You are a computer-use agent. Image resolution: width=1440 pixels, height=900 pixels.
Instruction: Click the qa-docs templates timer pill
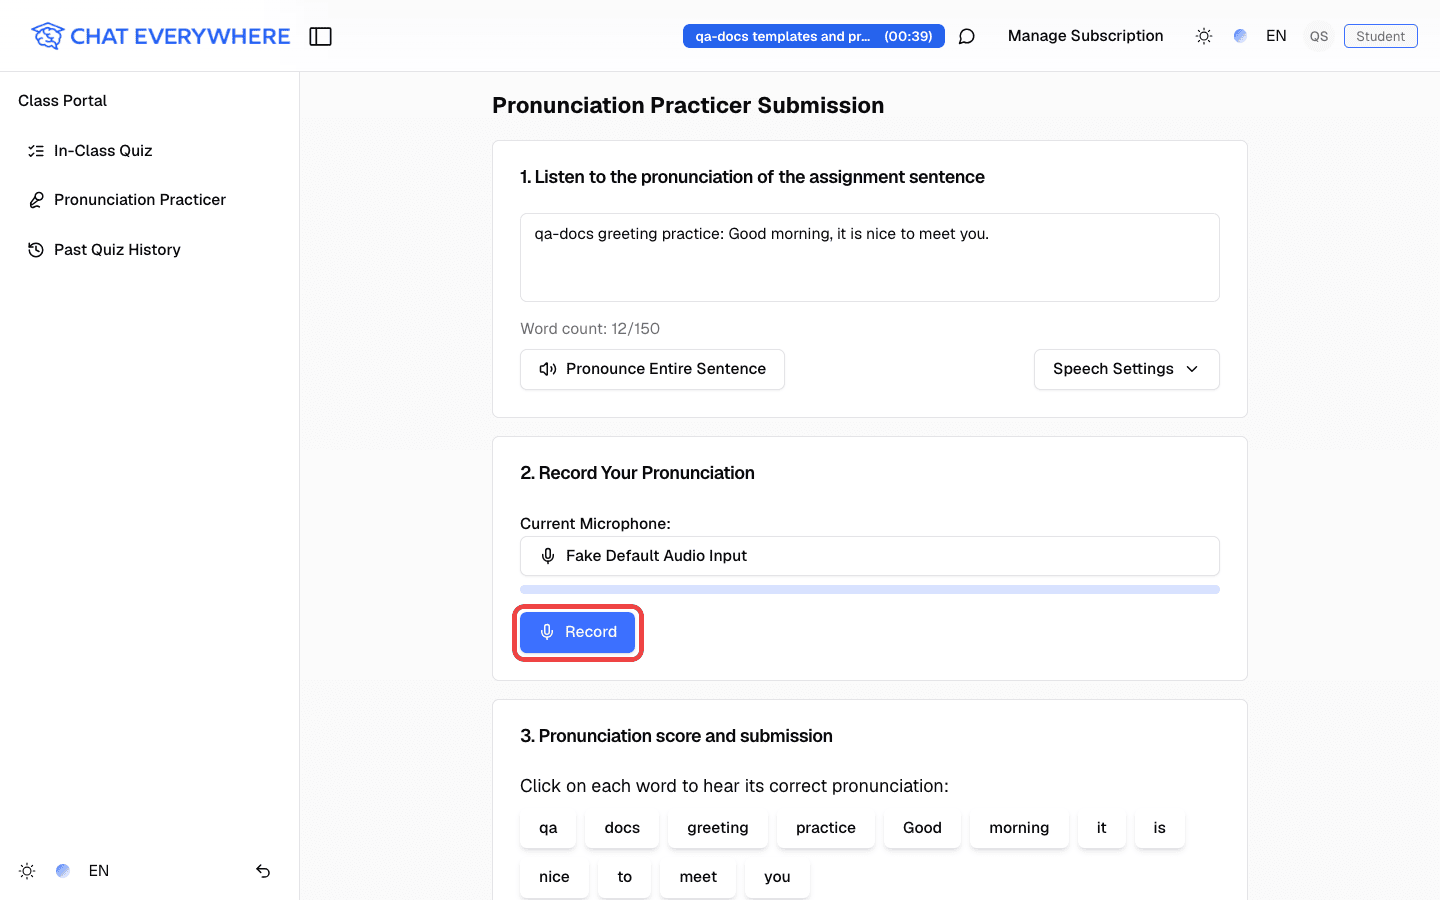(813, 36)
